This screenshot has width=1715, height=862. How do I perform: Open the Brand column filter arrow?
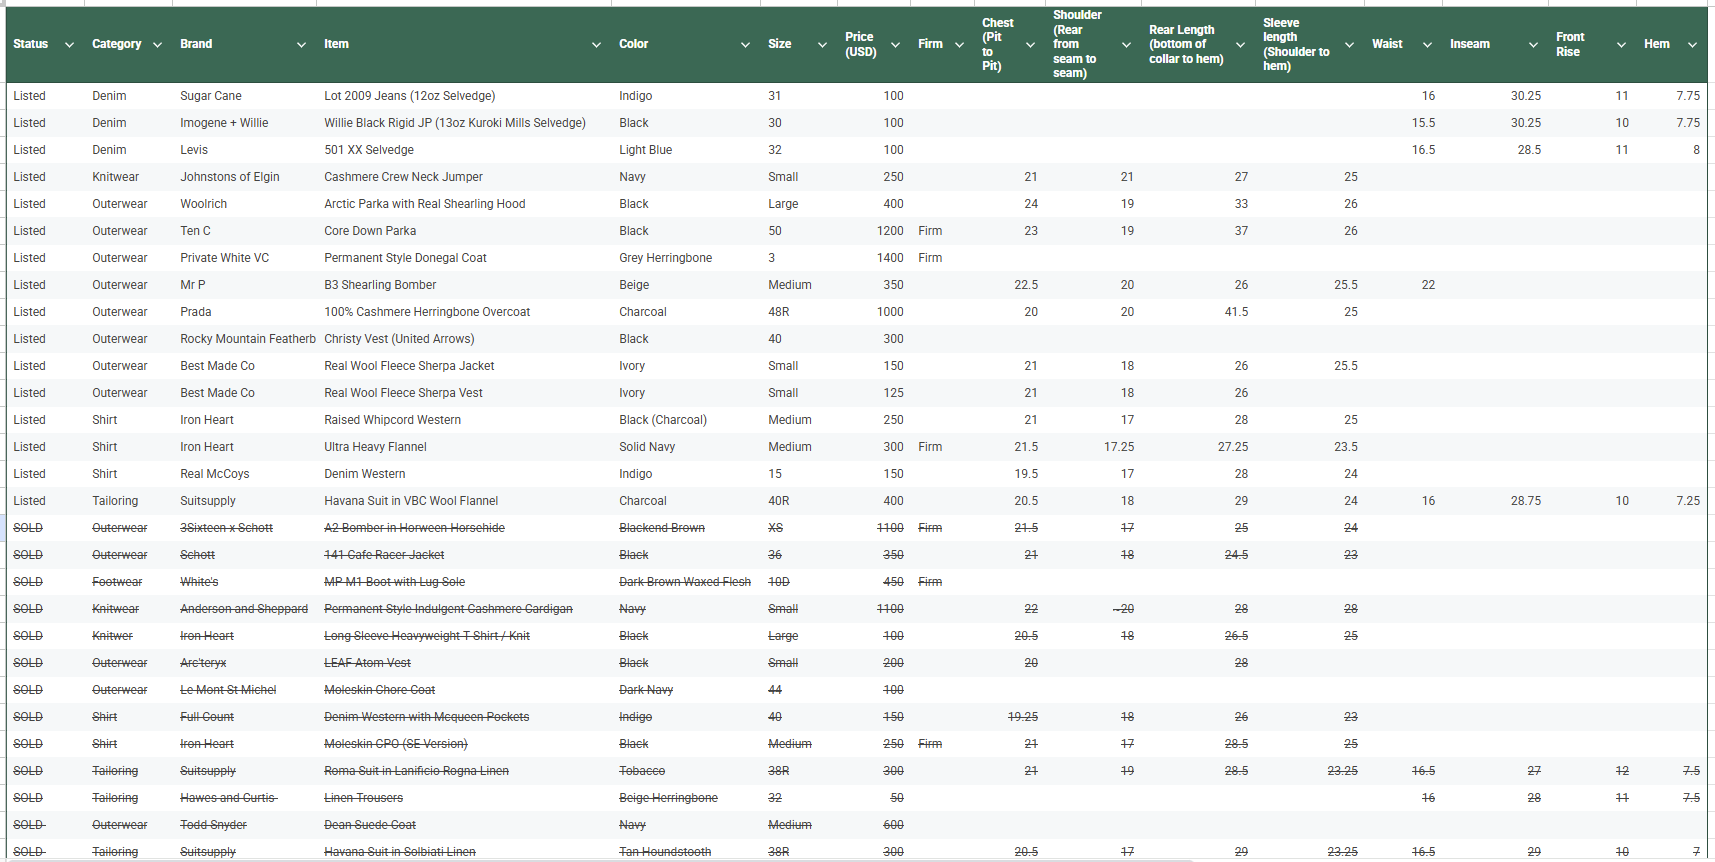tap(301, 45)
